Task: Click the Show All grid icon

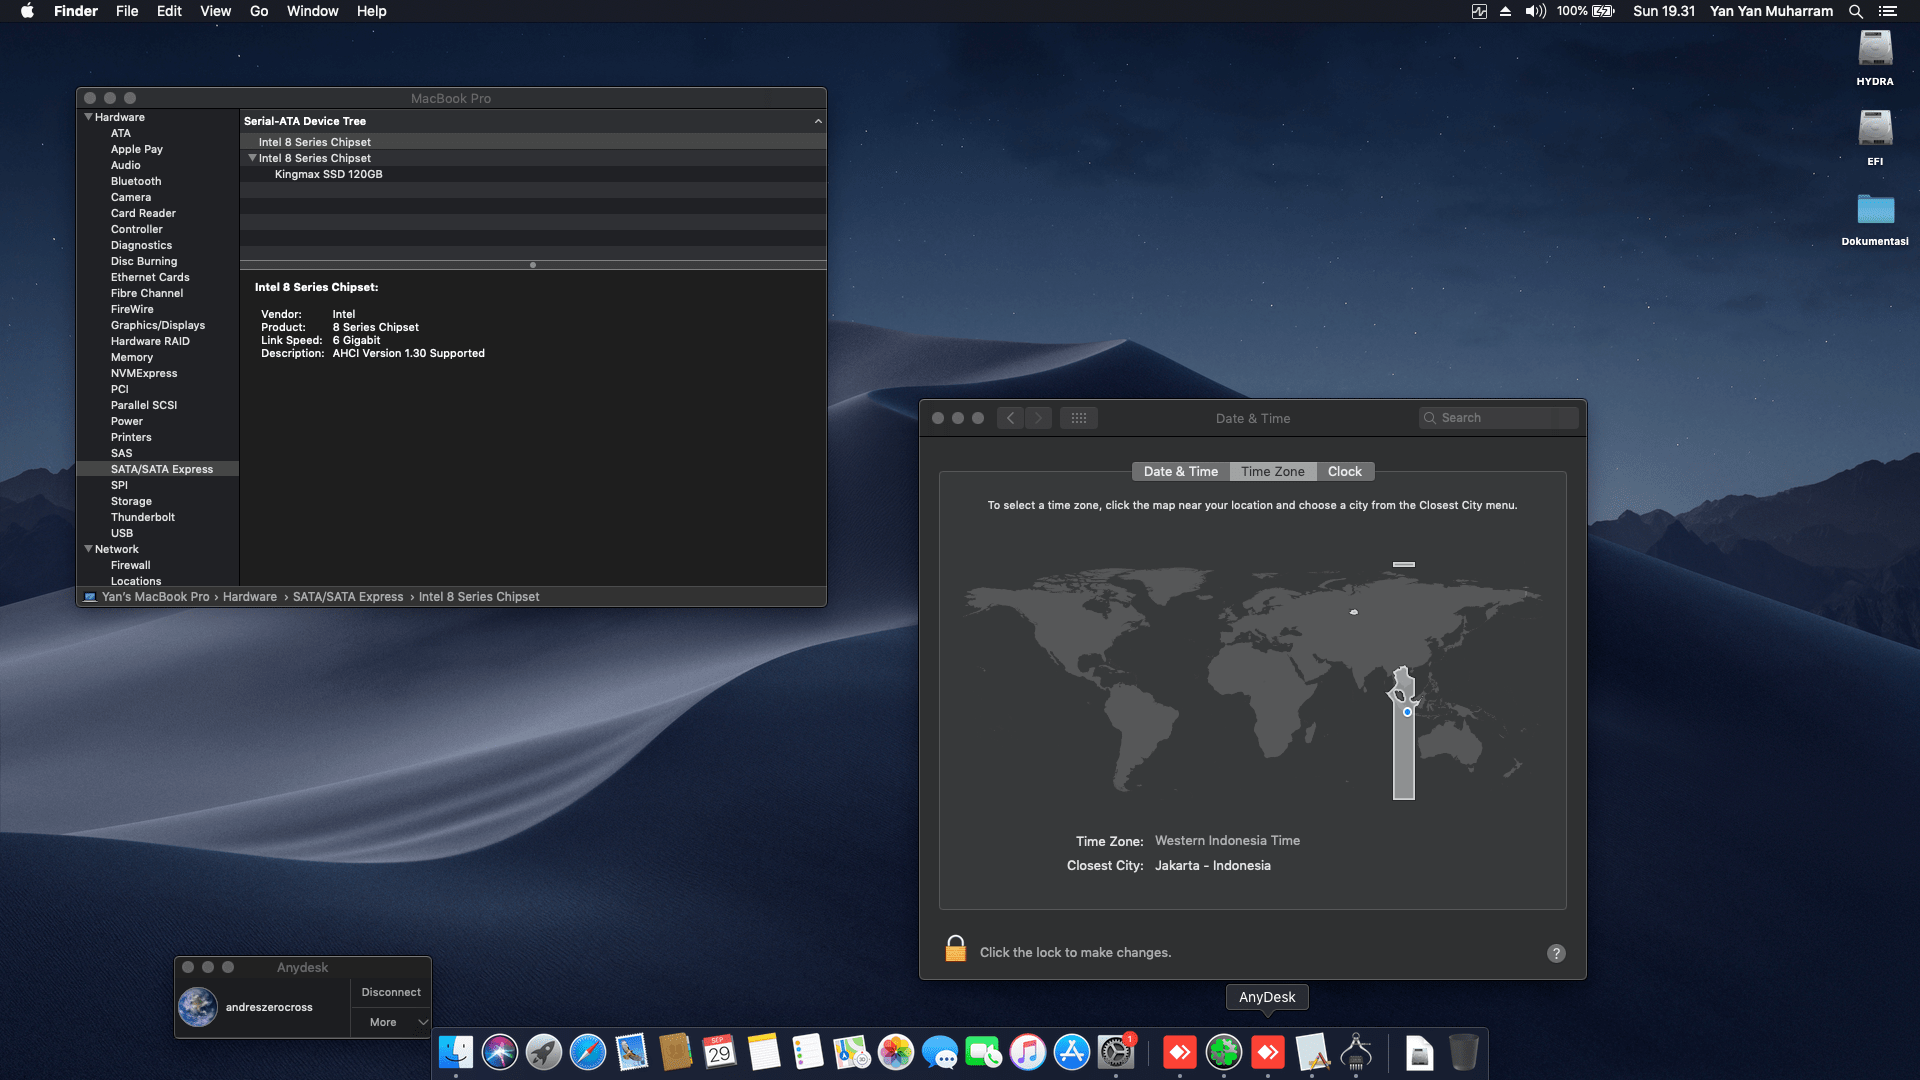Action: click(x=1078, y=418)
